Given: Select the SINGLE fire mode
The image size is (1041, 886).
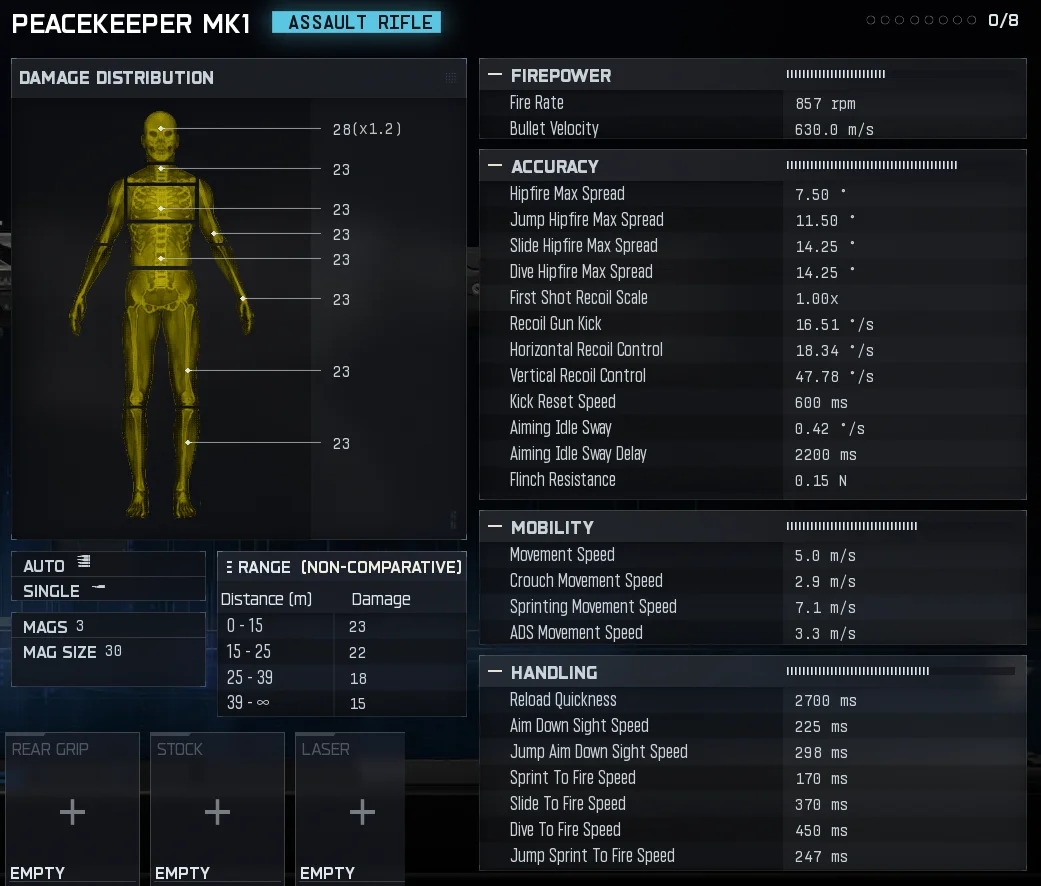Looking at the screenshot, I should point(51,591).
